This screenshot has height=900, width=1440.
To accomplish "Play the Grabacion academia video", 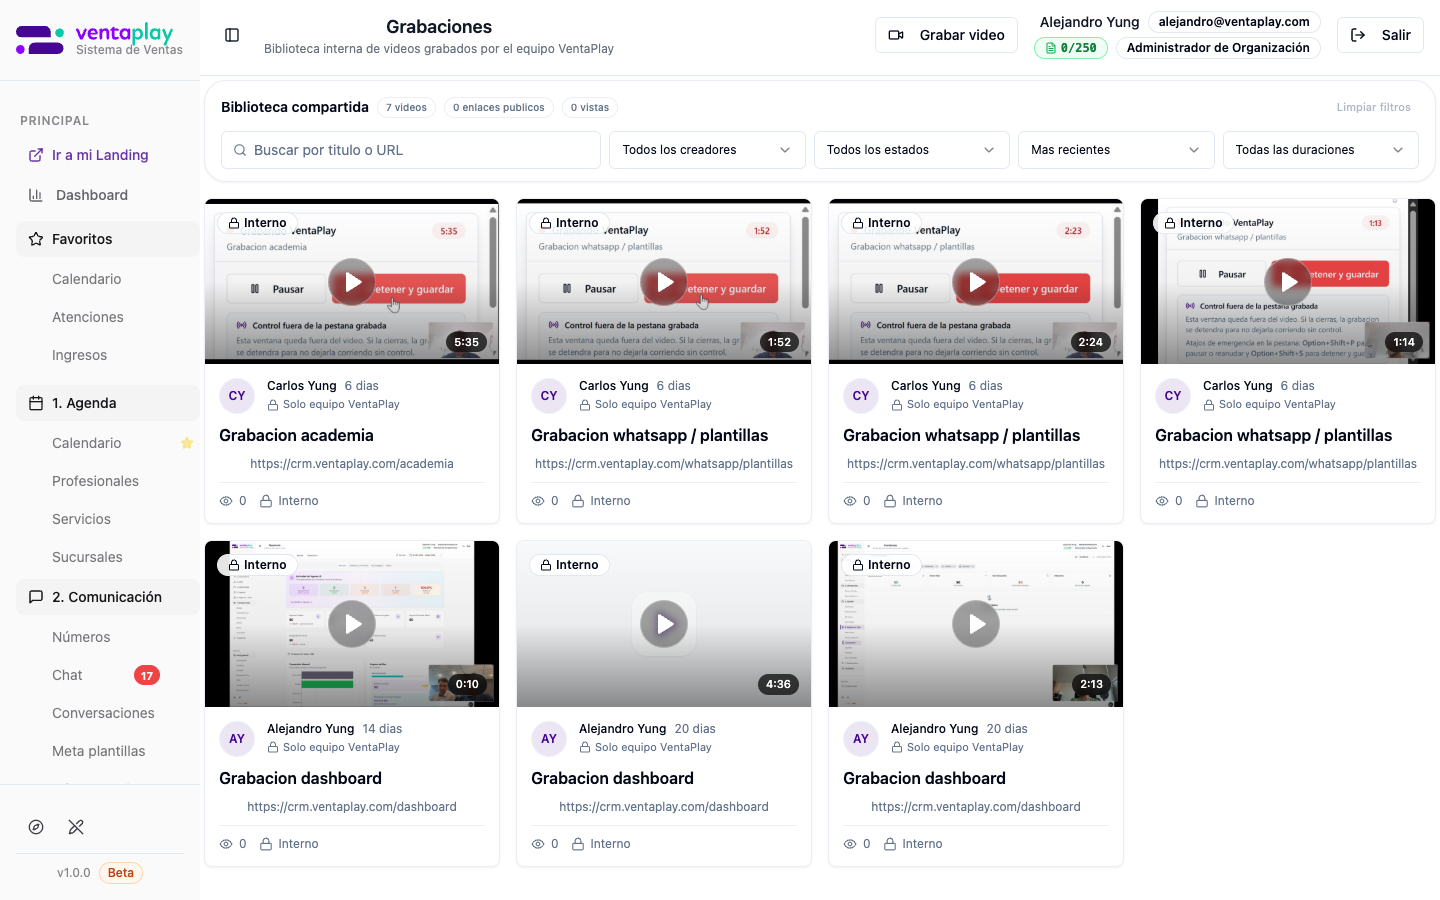I will click(352, 282).
